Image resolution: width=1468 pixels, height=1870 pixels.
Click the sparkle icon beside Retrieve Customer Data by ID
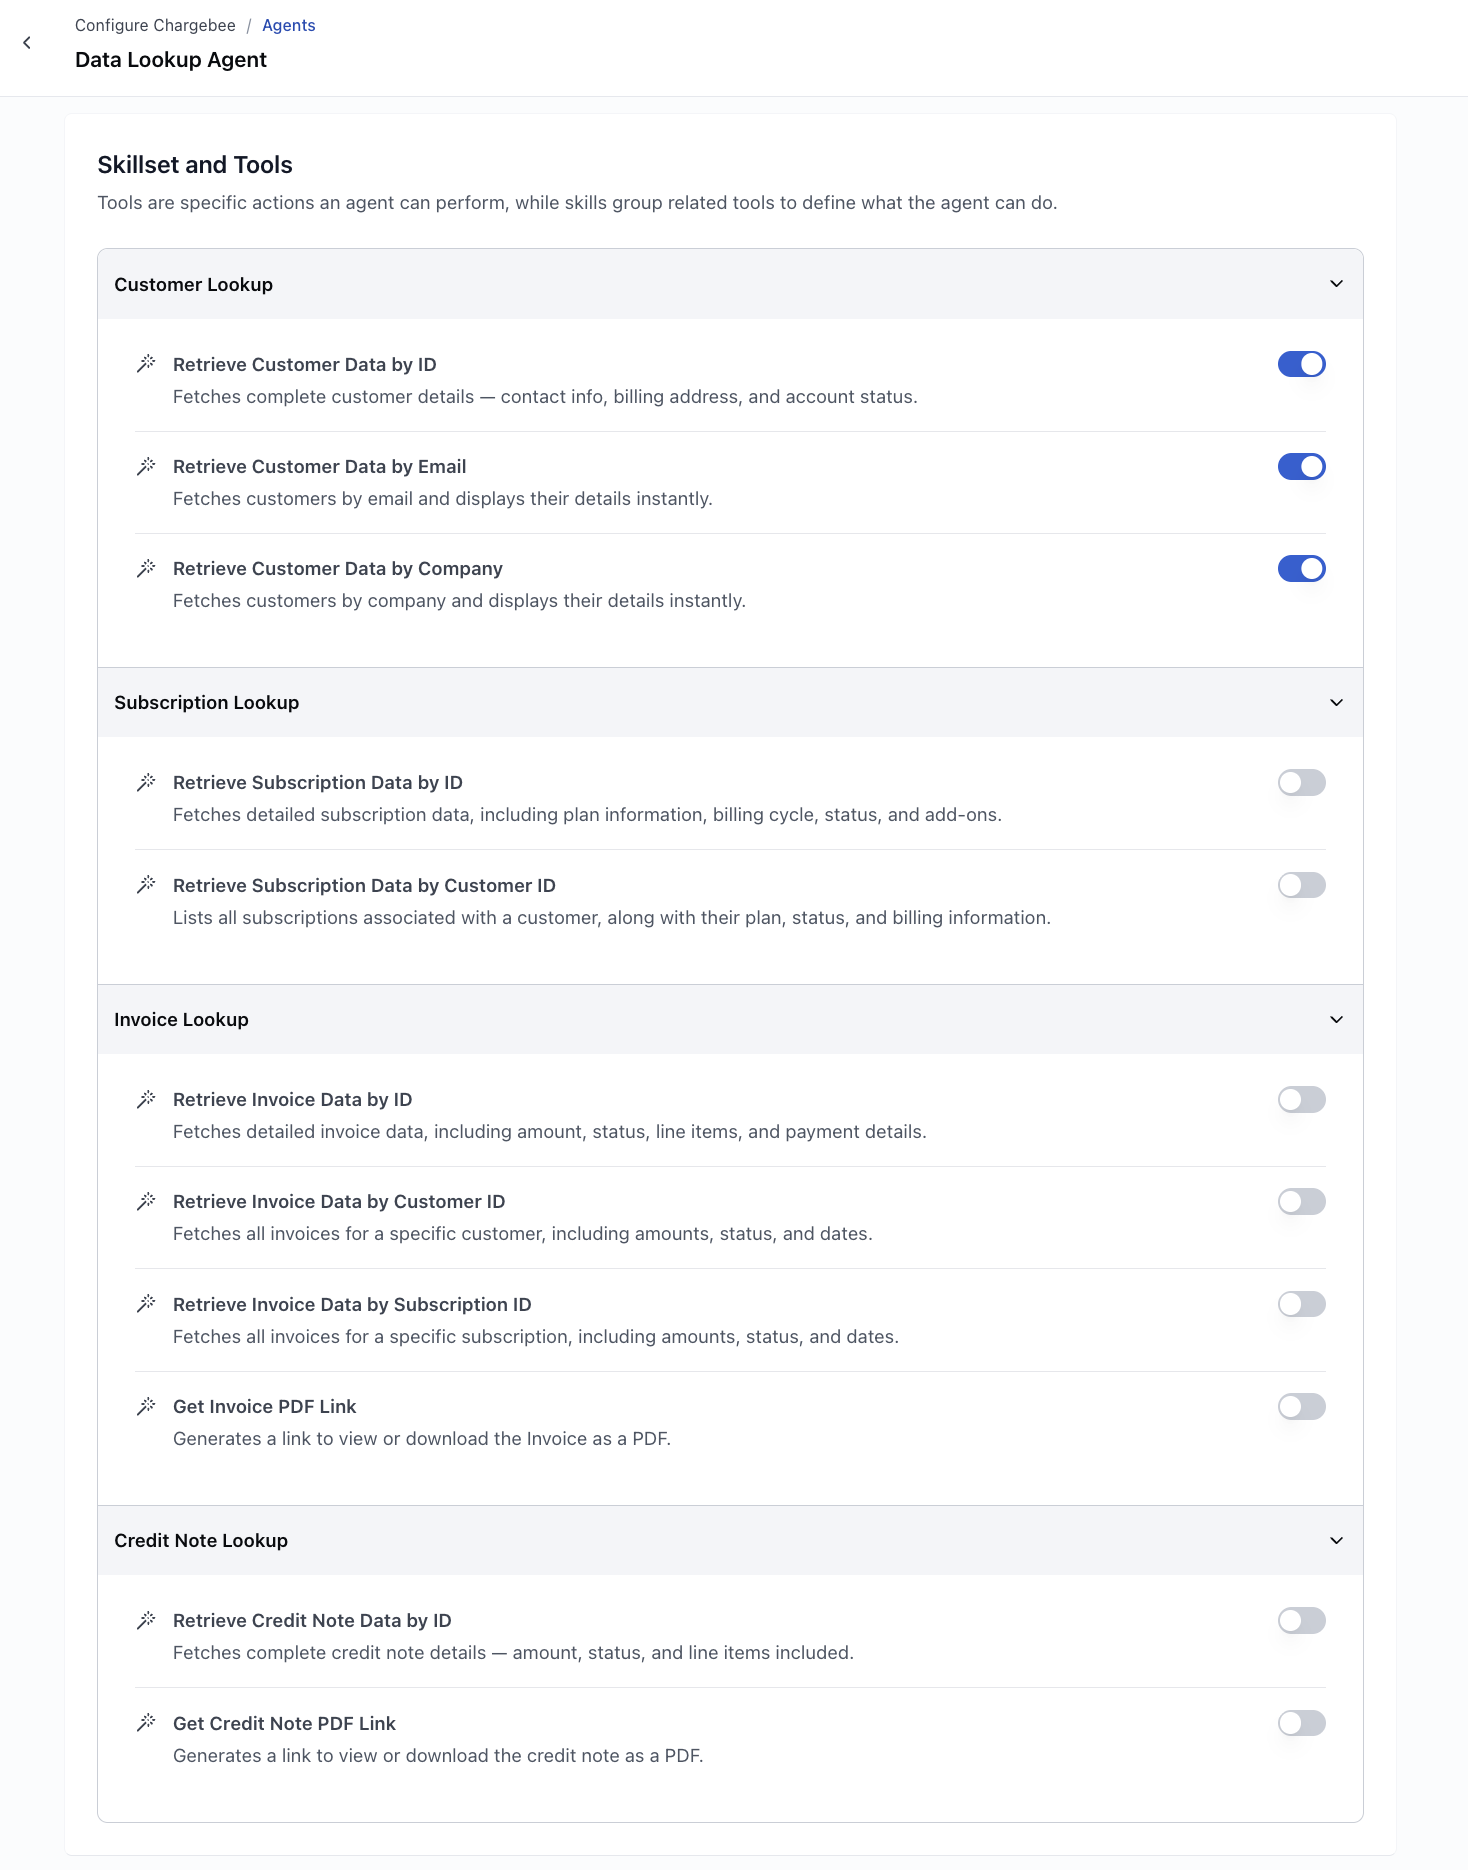tap(147, 363)
